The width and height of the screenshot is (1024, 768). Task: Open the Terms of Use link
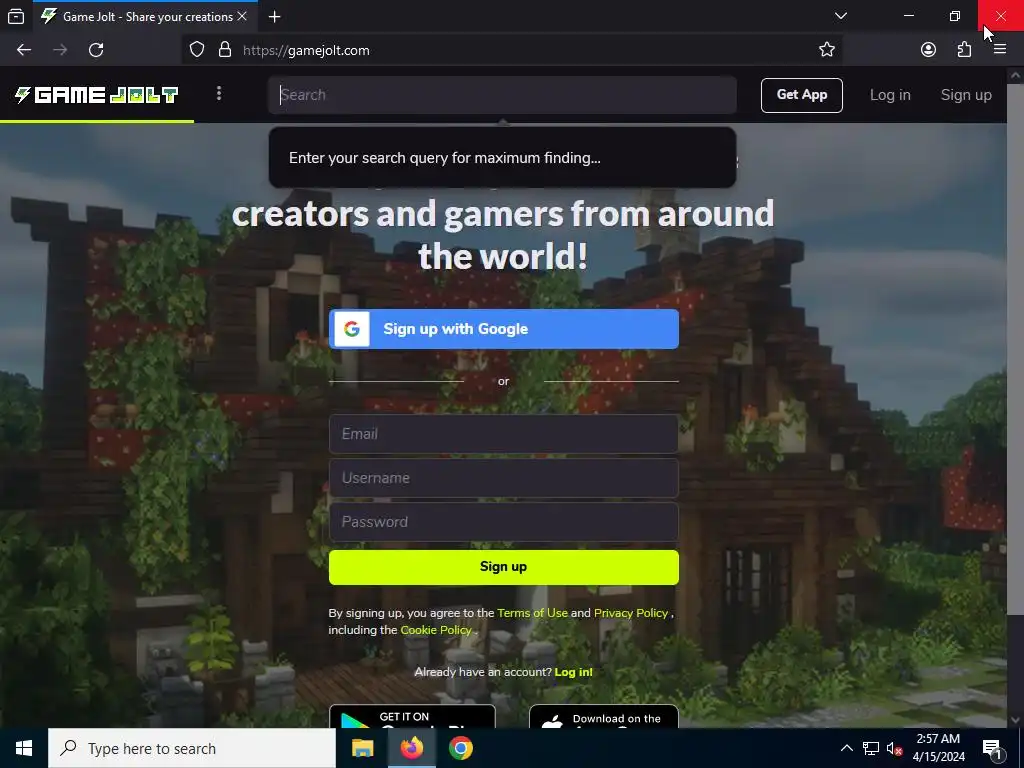coord(532,613)
